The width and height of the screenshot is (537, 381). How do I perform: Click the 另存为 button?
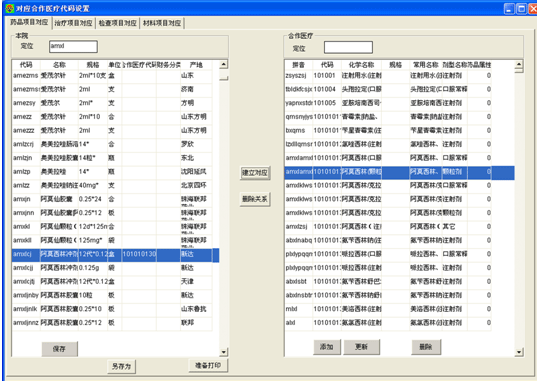[121, 366]
